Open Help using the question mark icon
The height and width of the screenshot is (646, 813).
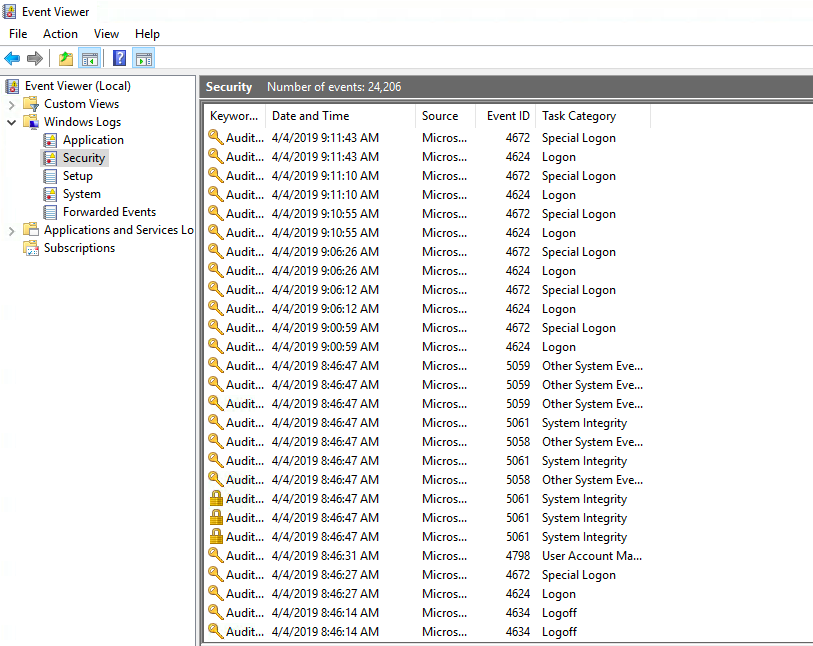click(x=119, y=58)
